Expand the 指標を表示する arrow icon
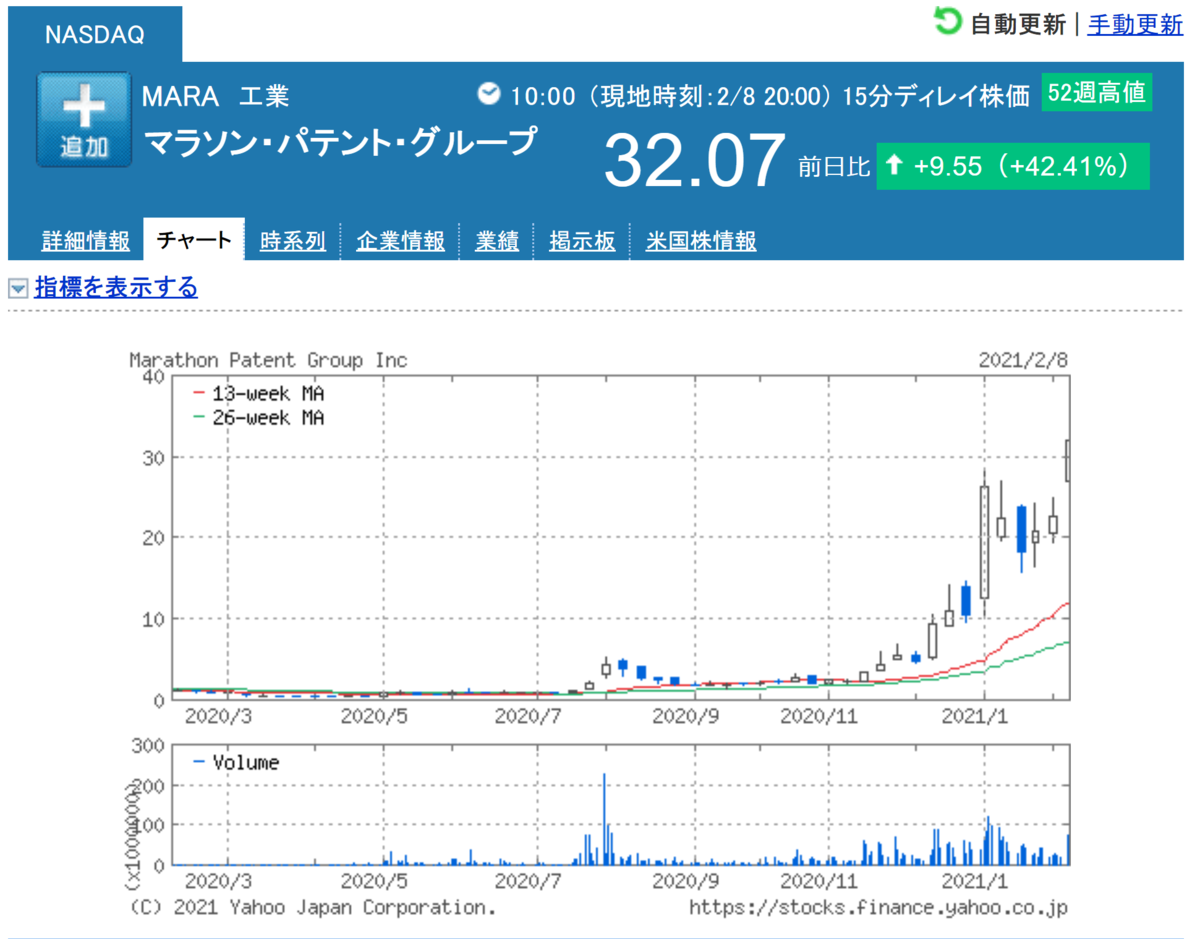The image size is (1200, 939). pos(18,289)
